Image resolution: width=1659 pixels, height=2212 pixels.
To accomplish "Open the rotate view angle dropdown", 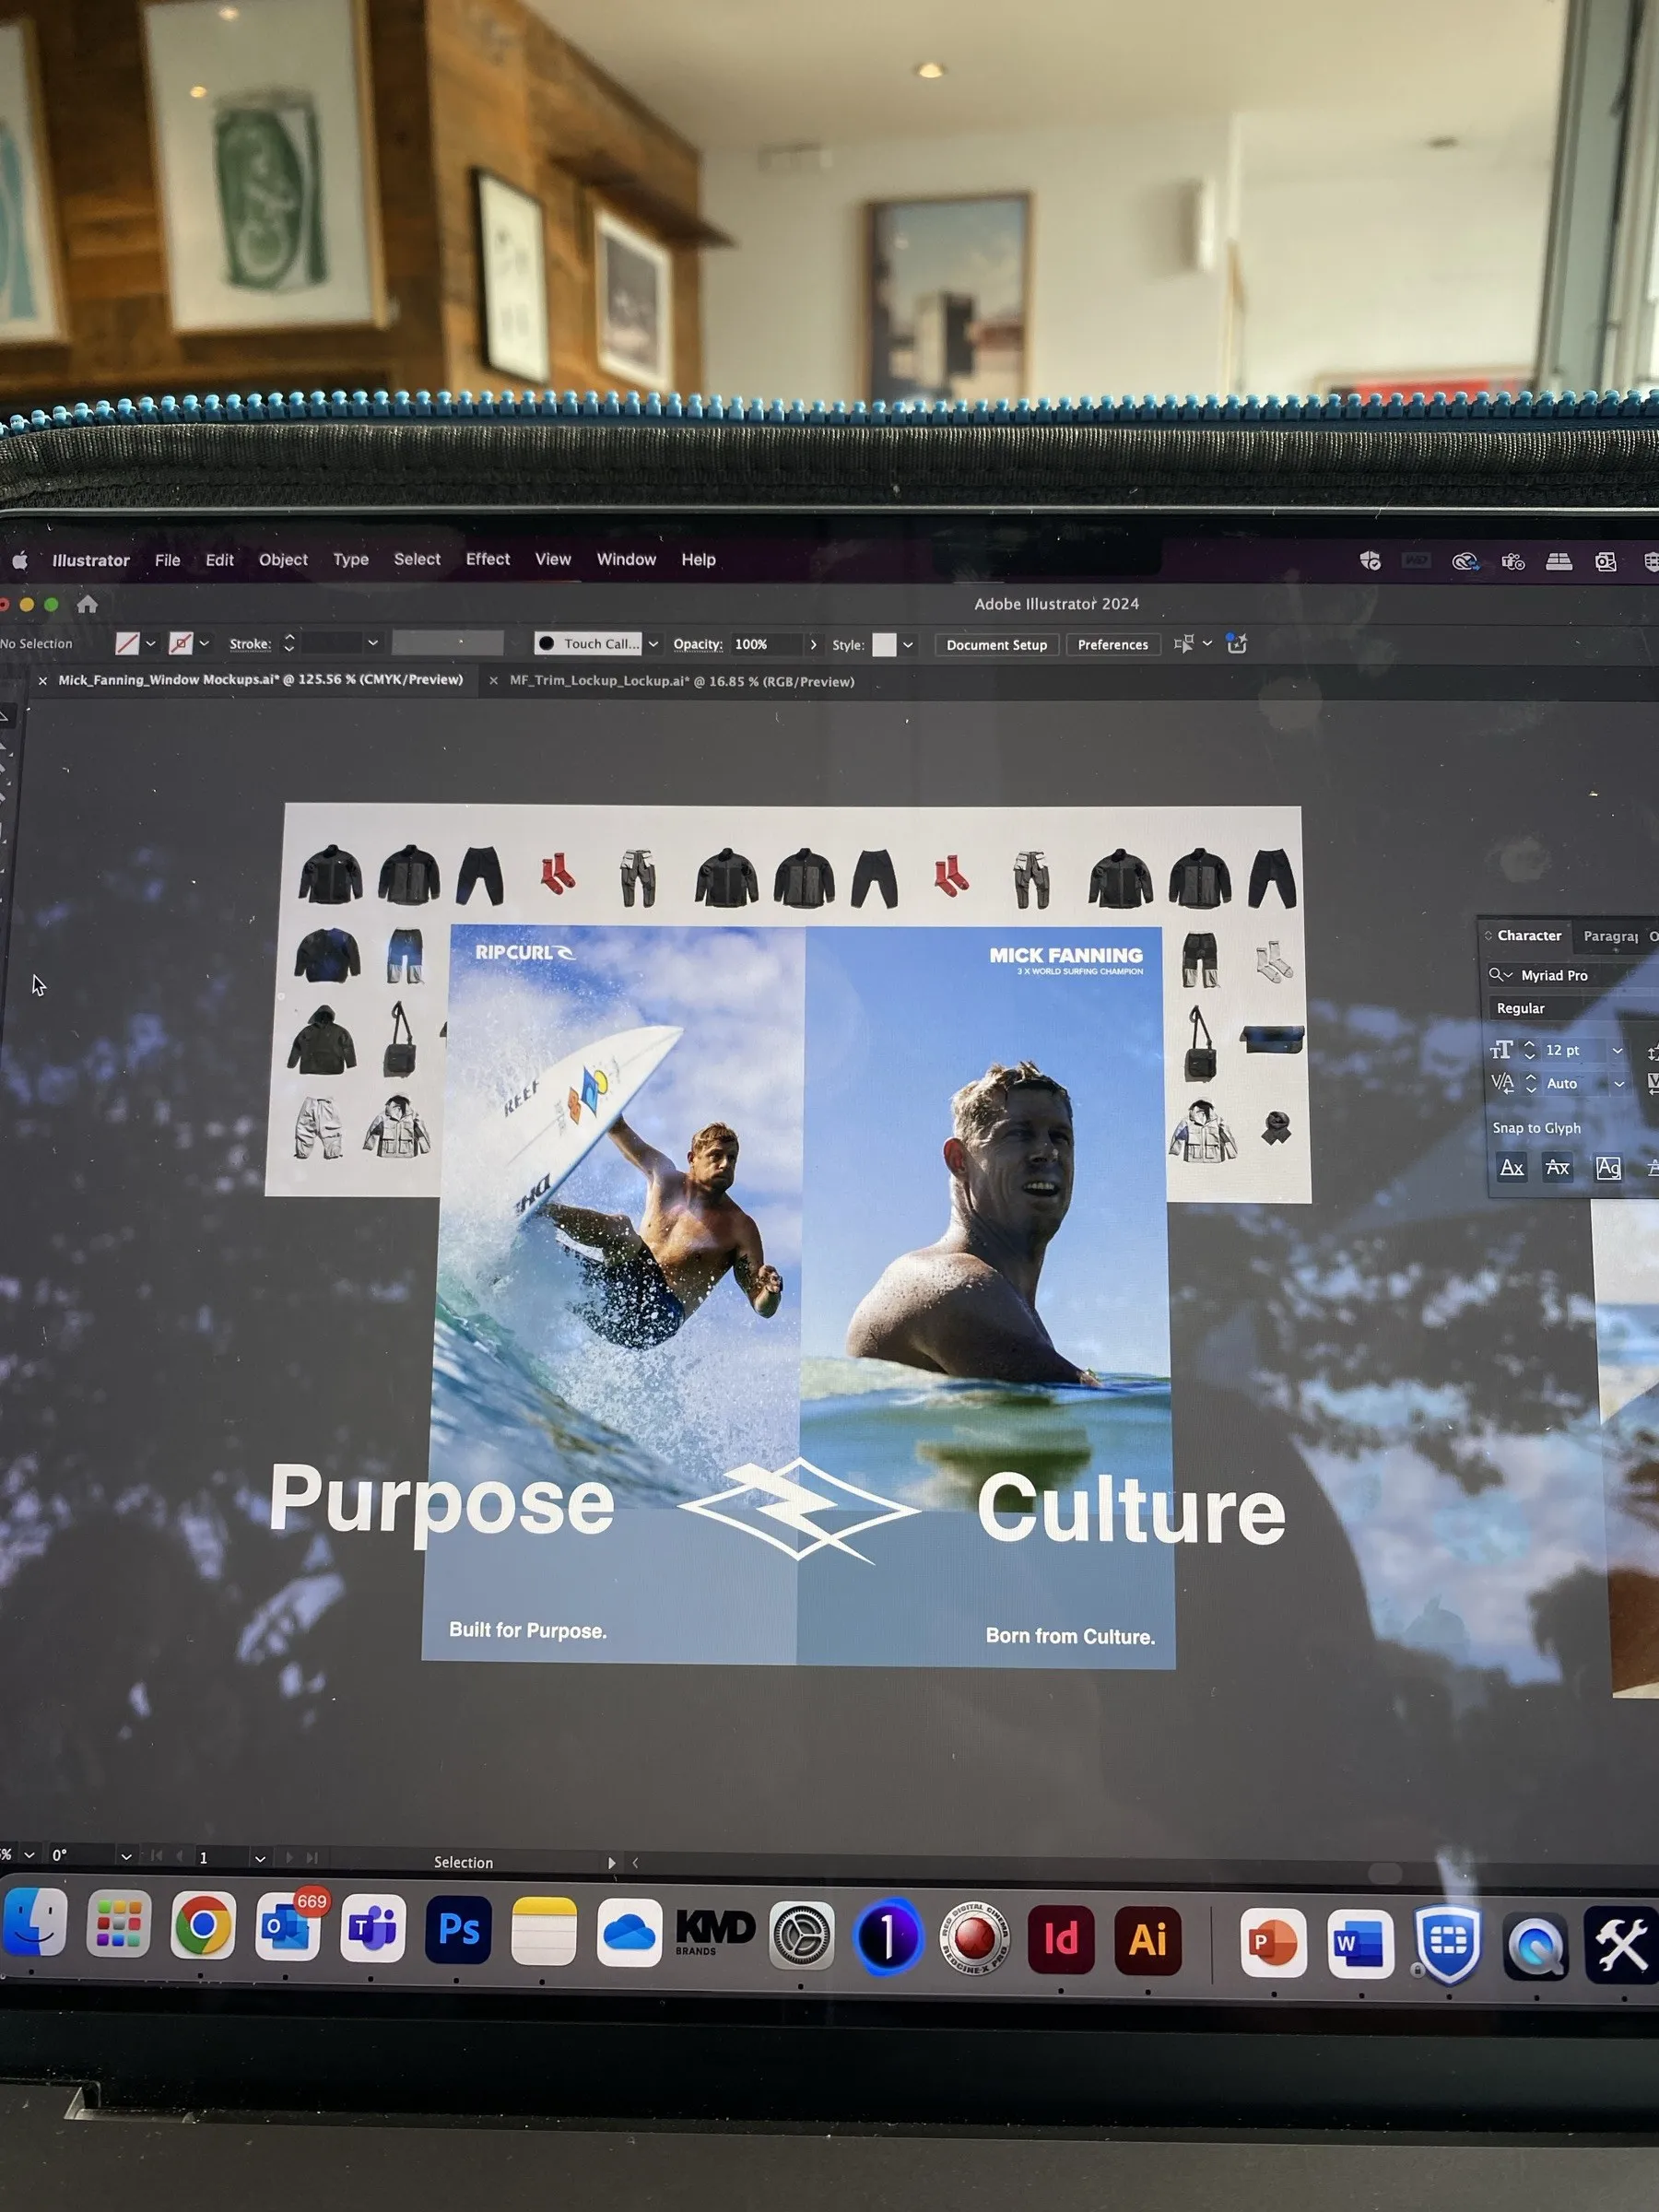I will coord(126,1857).
